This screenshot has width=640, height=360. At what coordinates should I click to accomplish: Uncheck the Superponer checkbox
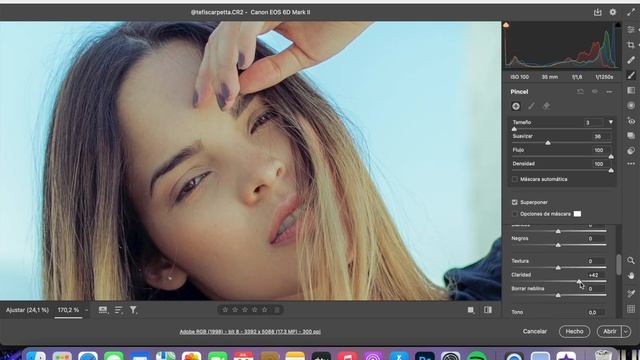click(515, 202)
